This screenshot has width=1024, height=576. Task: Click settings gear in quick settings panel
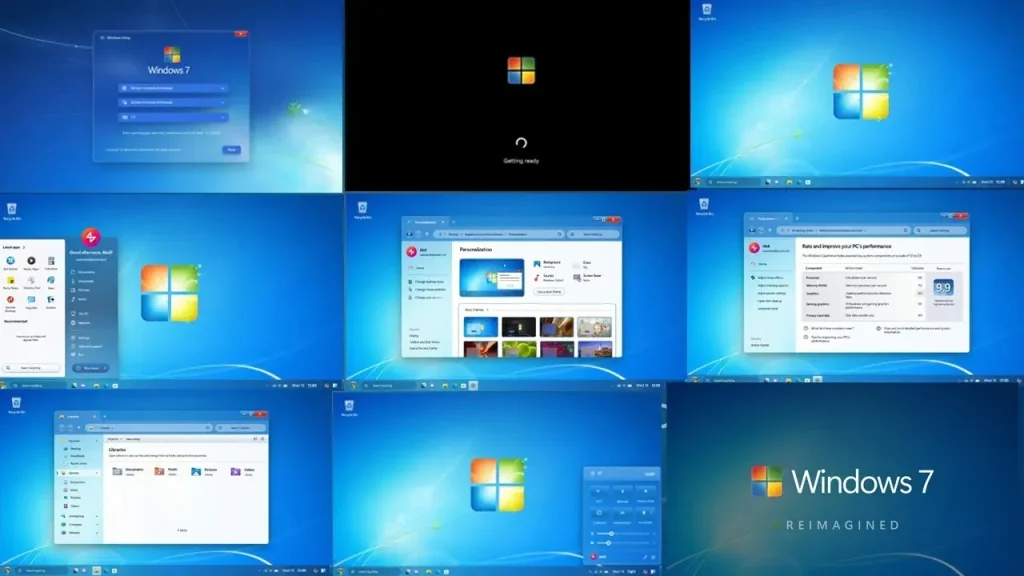[x=653, y=557]
